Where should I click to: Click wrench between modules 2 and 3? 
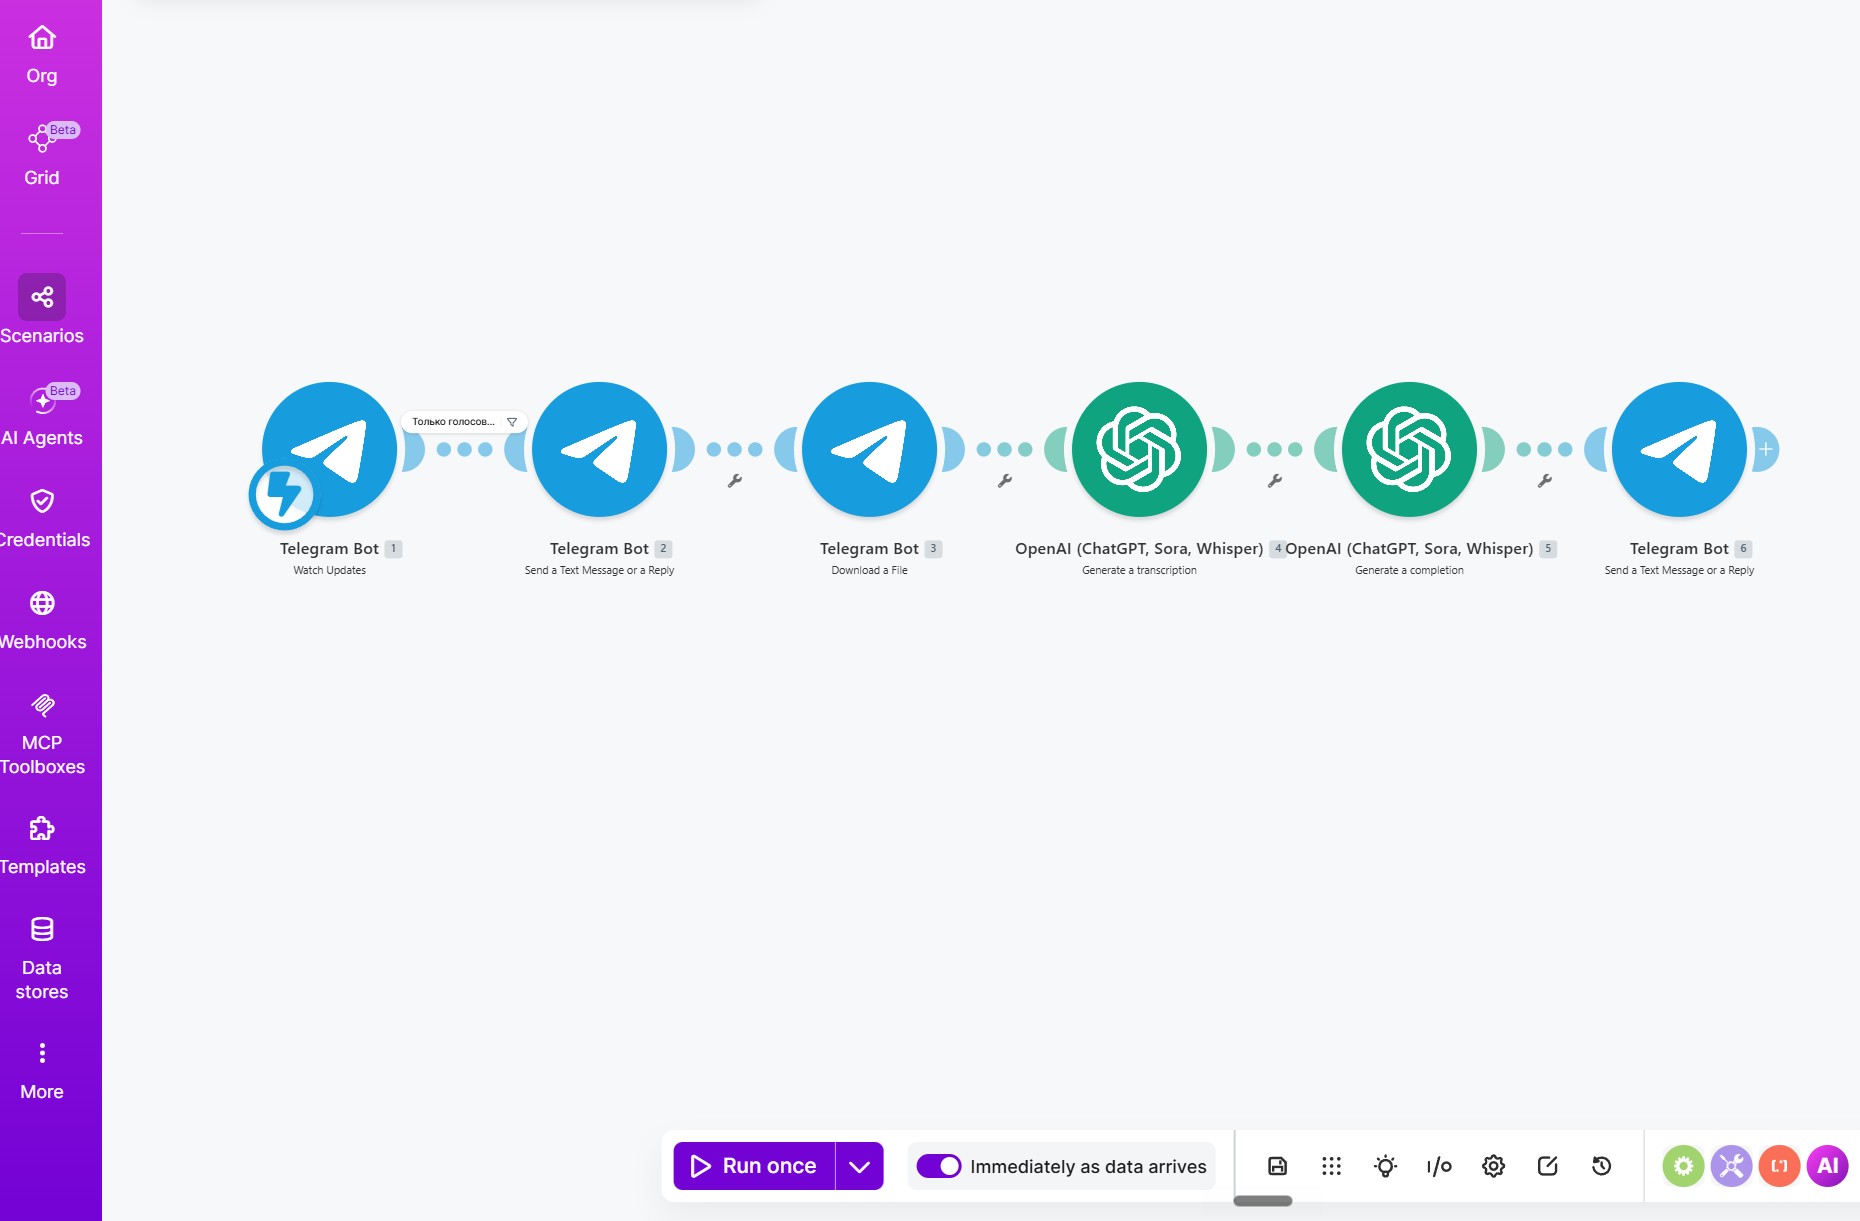tap(735, 481)
